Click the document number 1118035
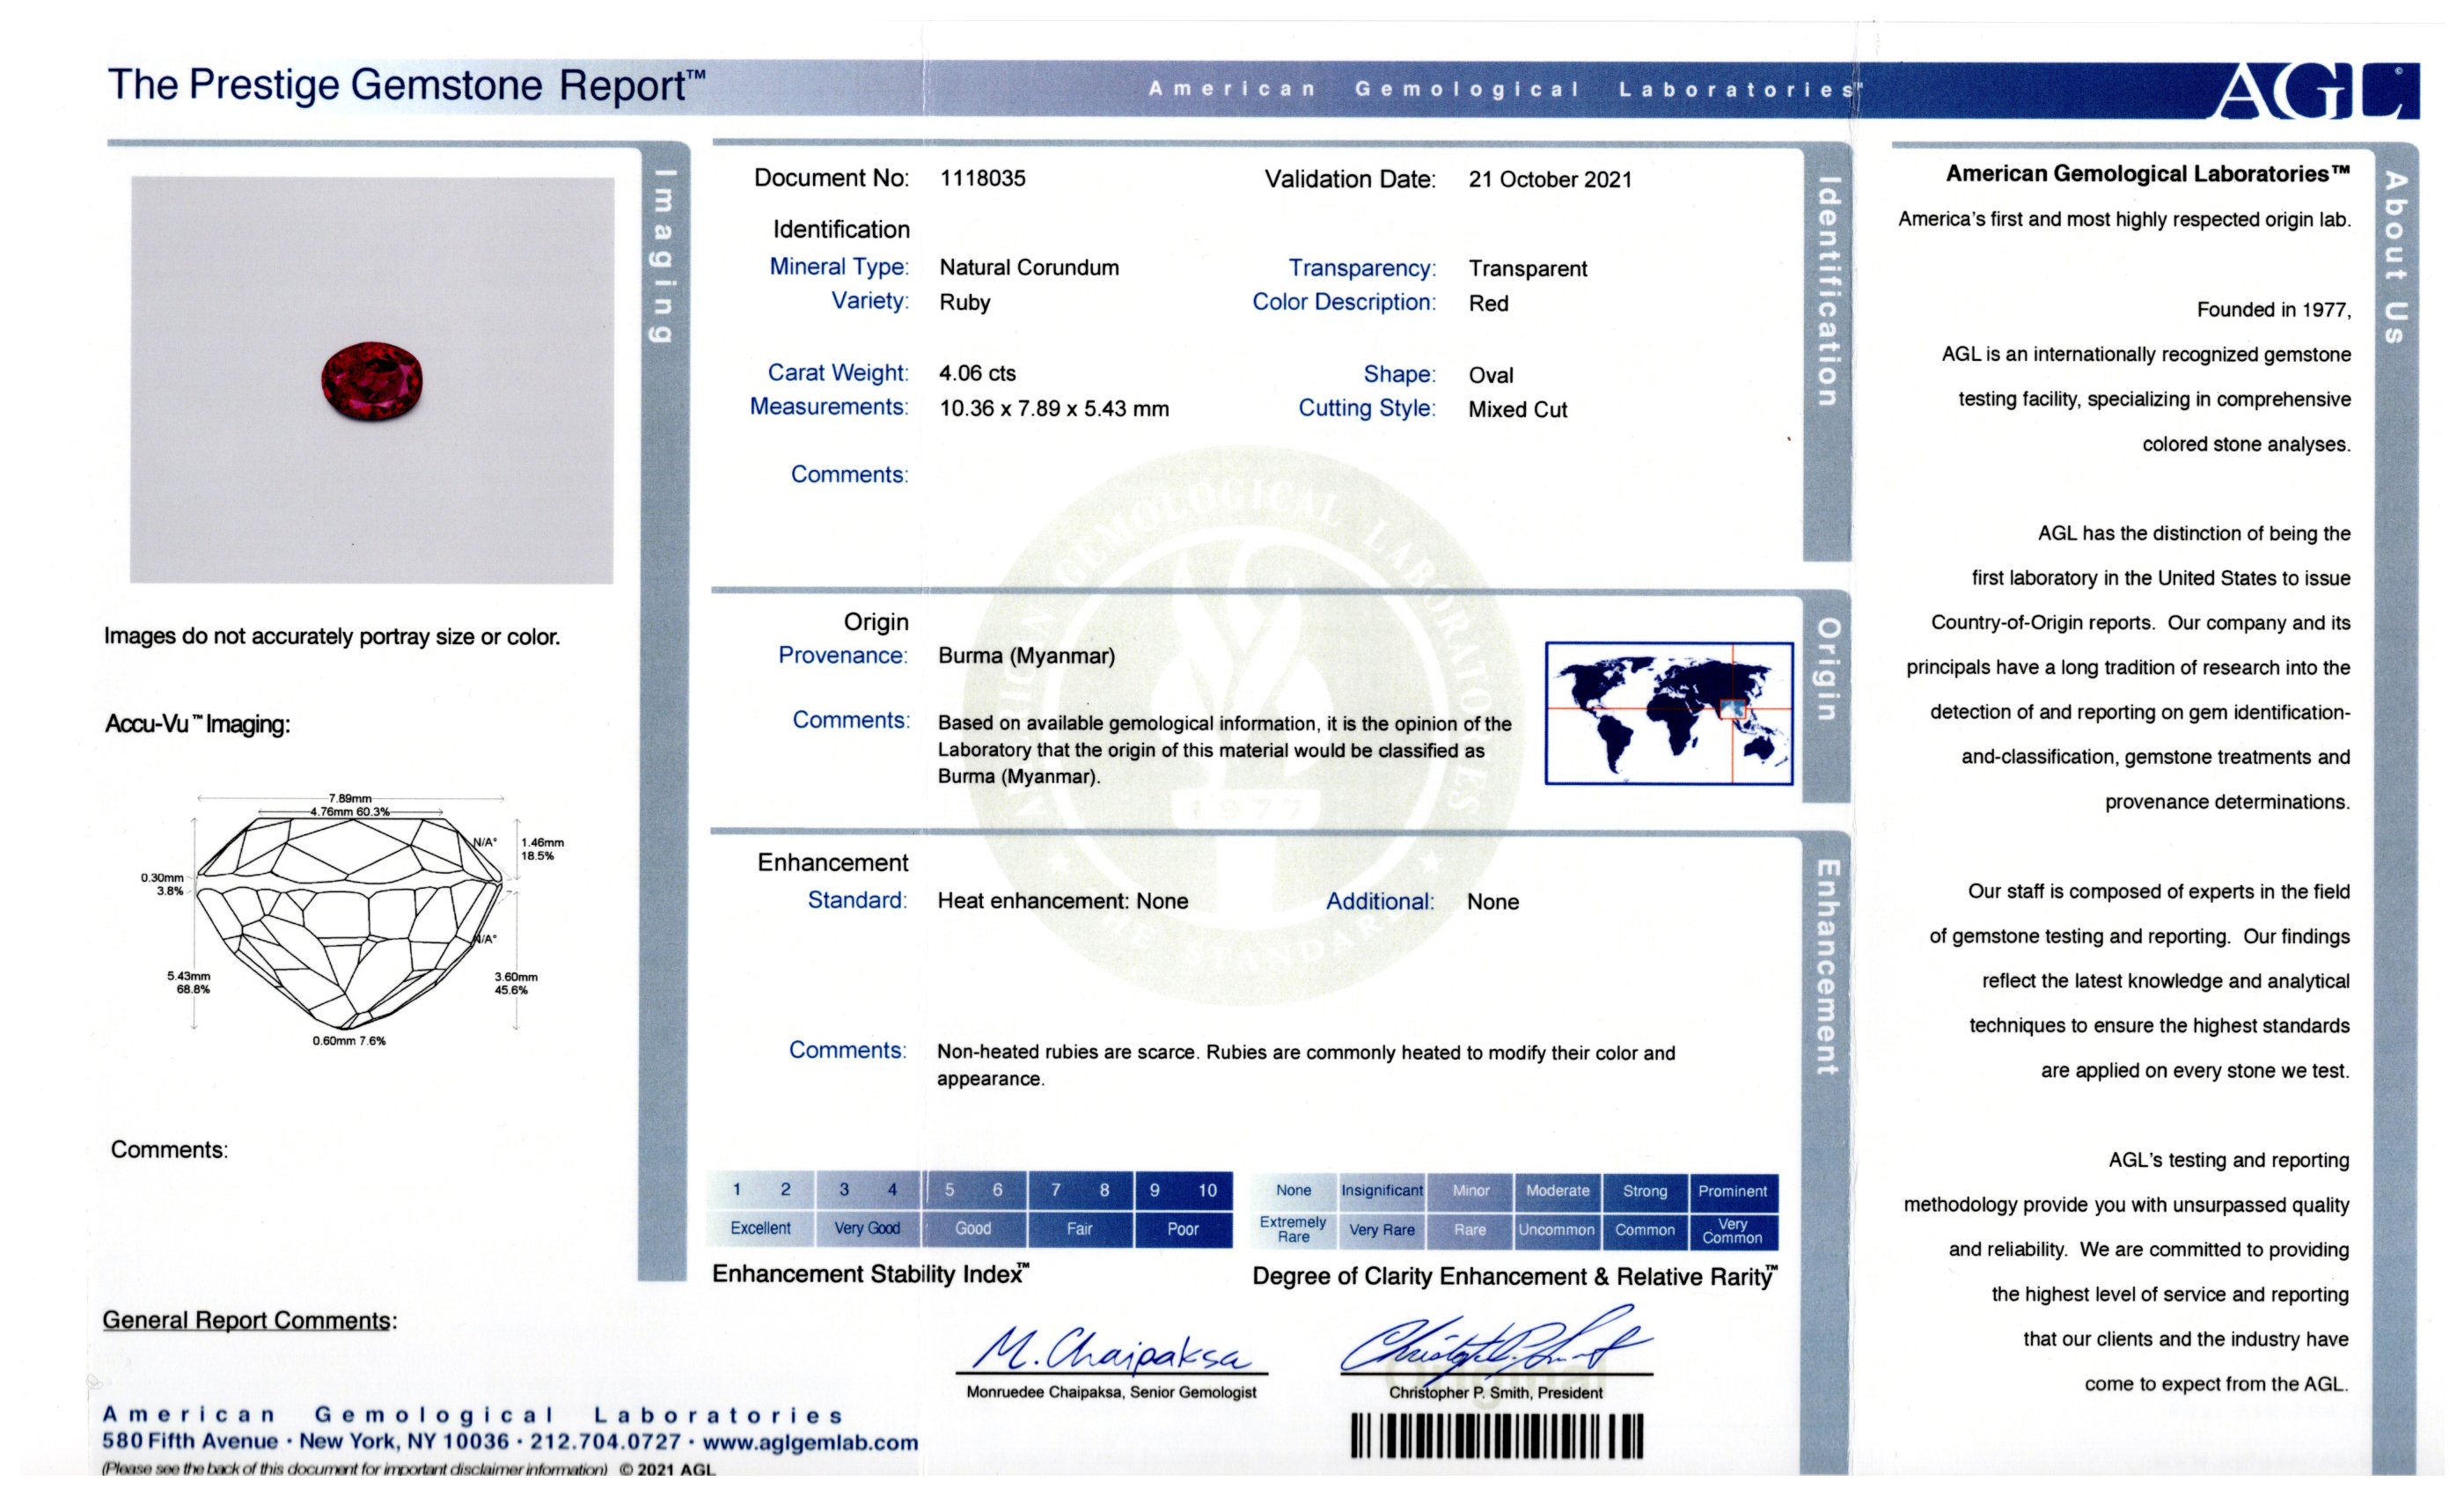The width and height of the screenshot is (2464, 1496). [982, 178]
